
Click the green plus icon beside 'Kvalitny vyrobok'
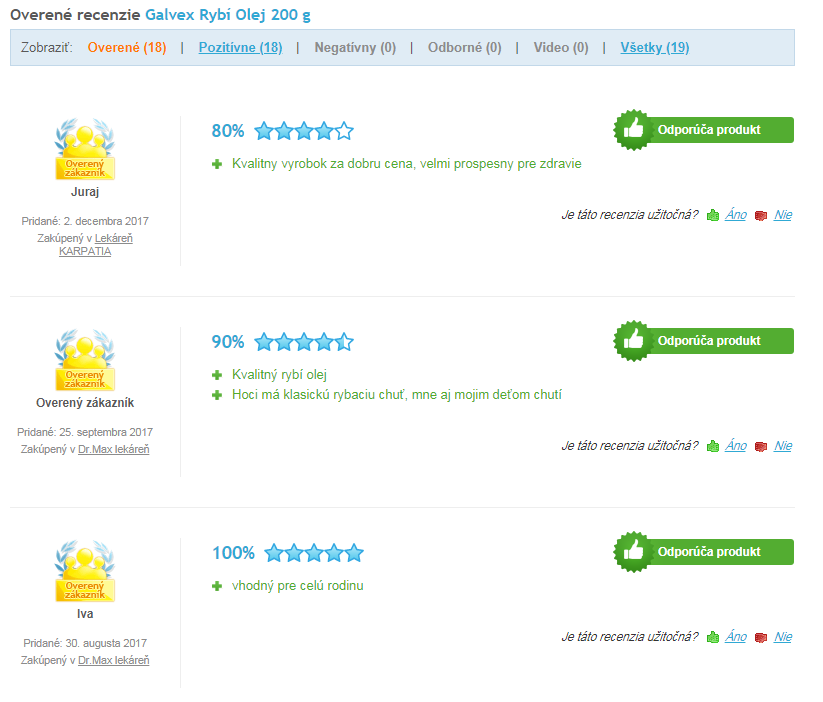217,164
